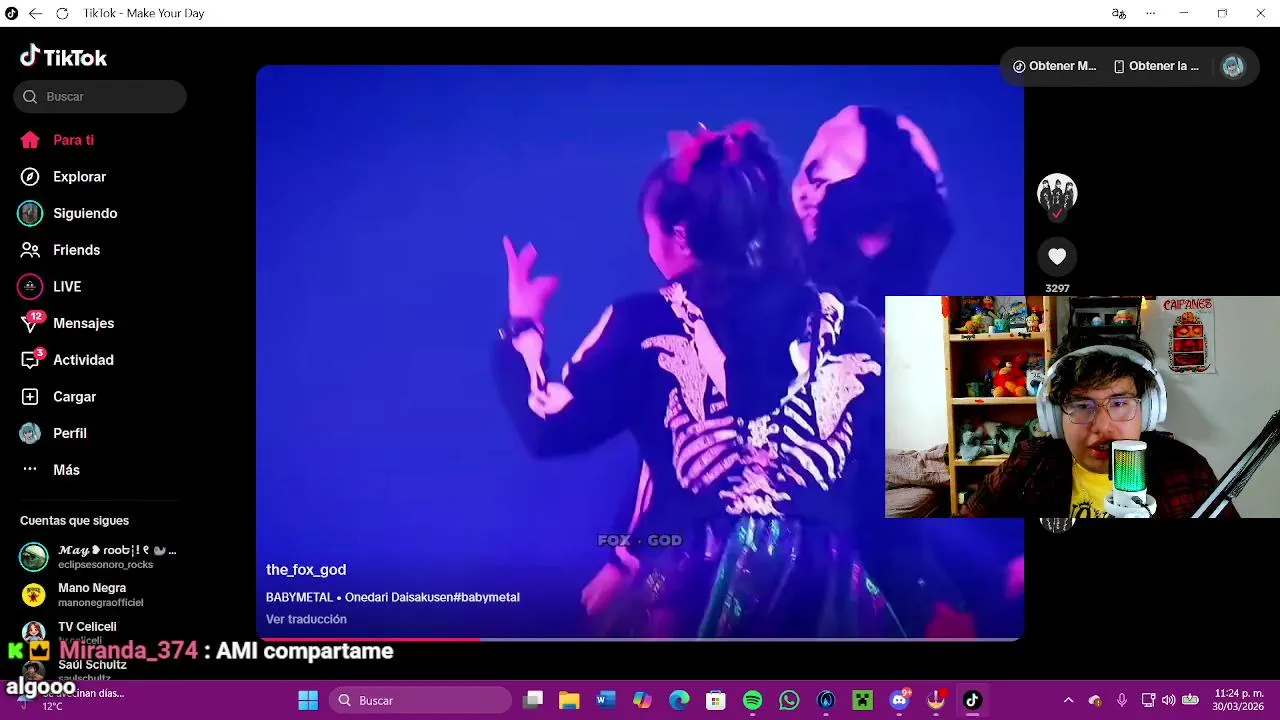Open Mano Negra followed account

pyautogui.click(x=98, y=595)
